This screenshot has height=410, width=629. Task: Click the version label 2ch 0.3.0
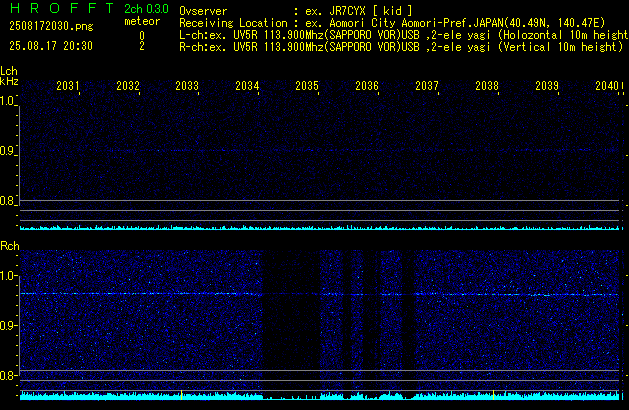pyautogui.click(x=146, y=9)
